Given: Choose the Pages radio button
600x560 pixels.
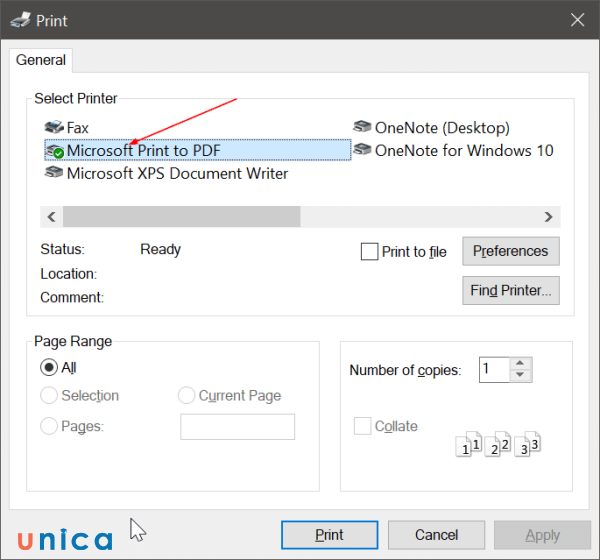Looking at the screenshot, I should tap(48, 426).
